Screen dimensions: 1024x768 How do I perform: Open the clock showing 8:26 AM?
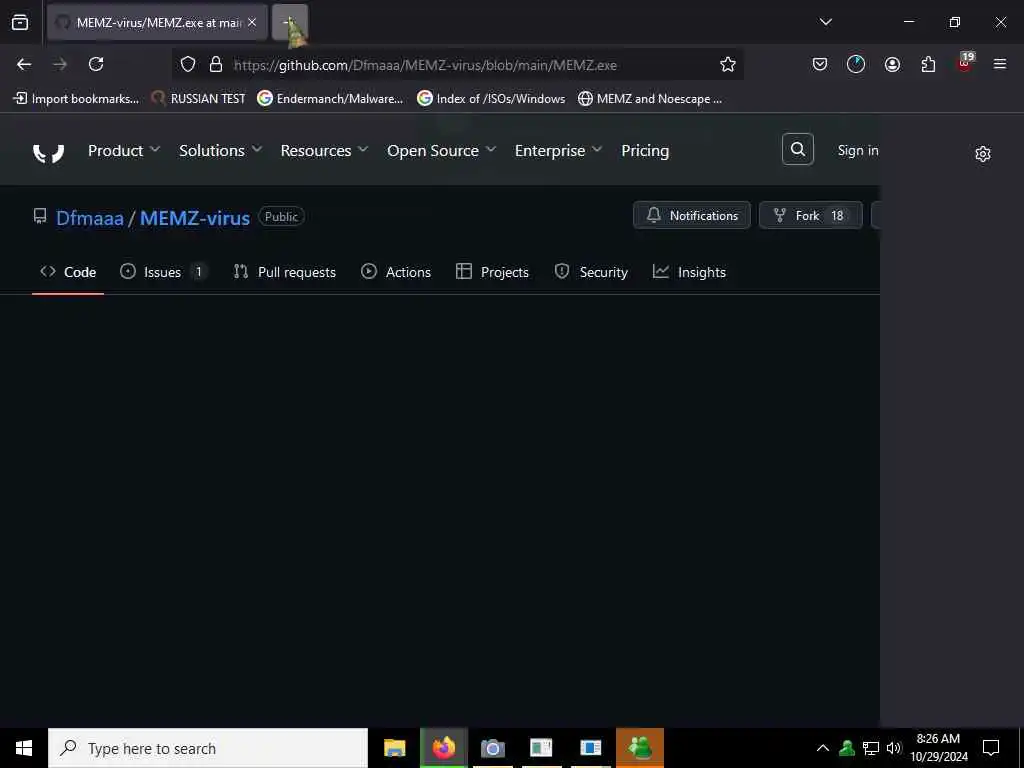(938, 748)
